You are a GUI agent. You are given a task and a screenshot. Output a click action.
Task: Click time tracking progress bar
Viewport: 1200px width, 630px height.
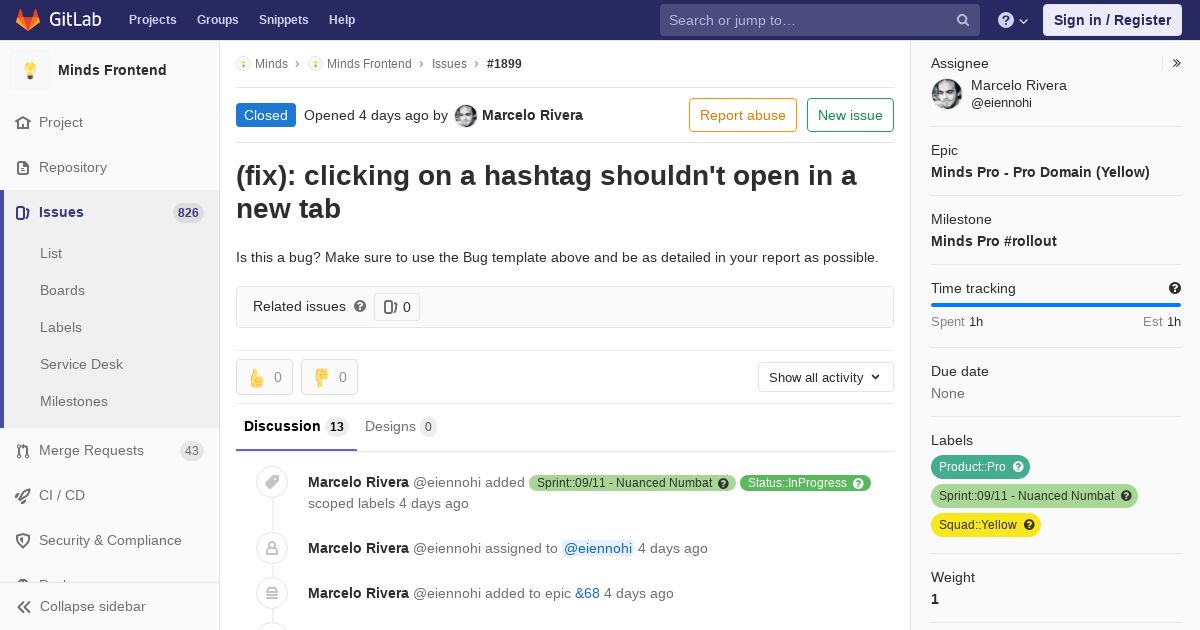point(1056,305)
